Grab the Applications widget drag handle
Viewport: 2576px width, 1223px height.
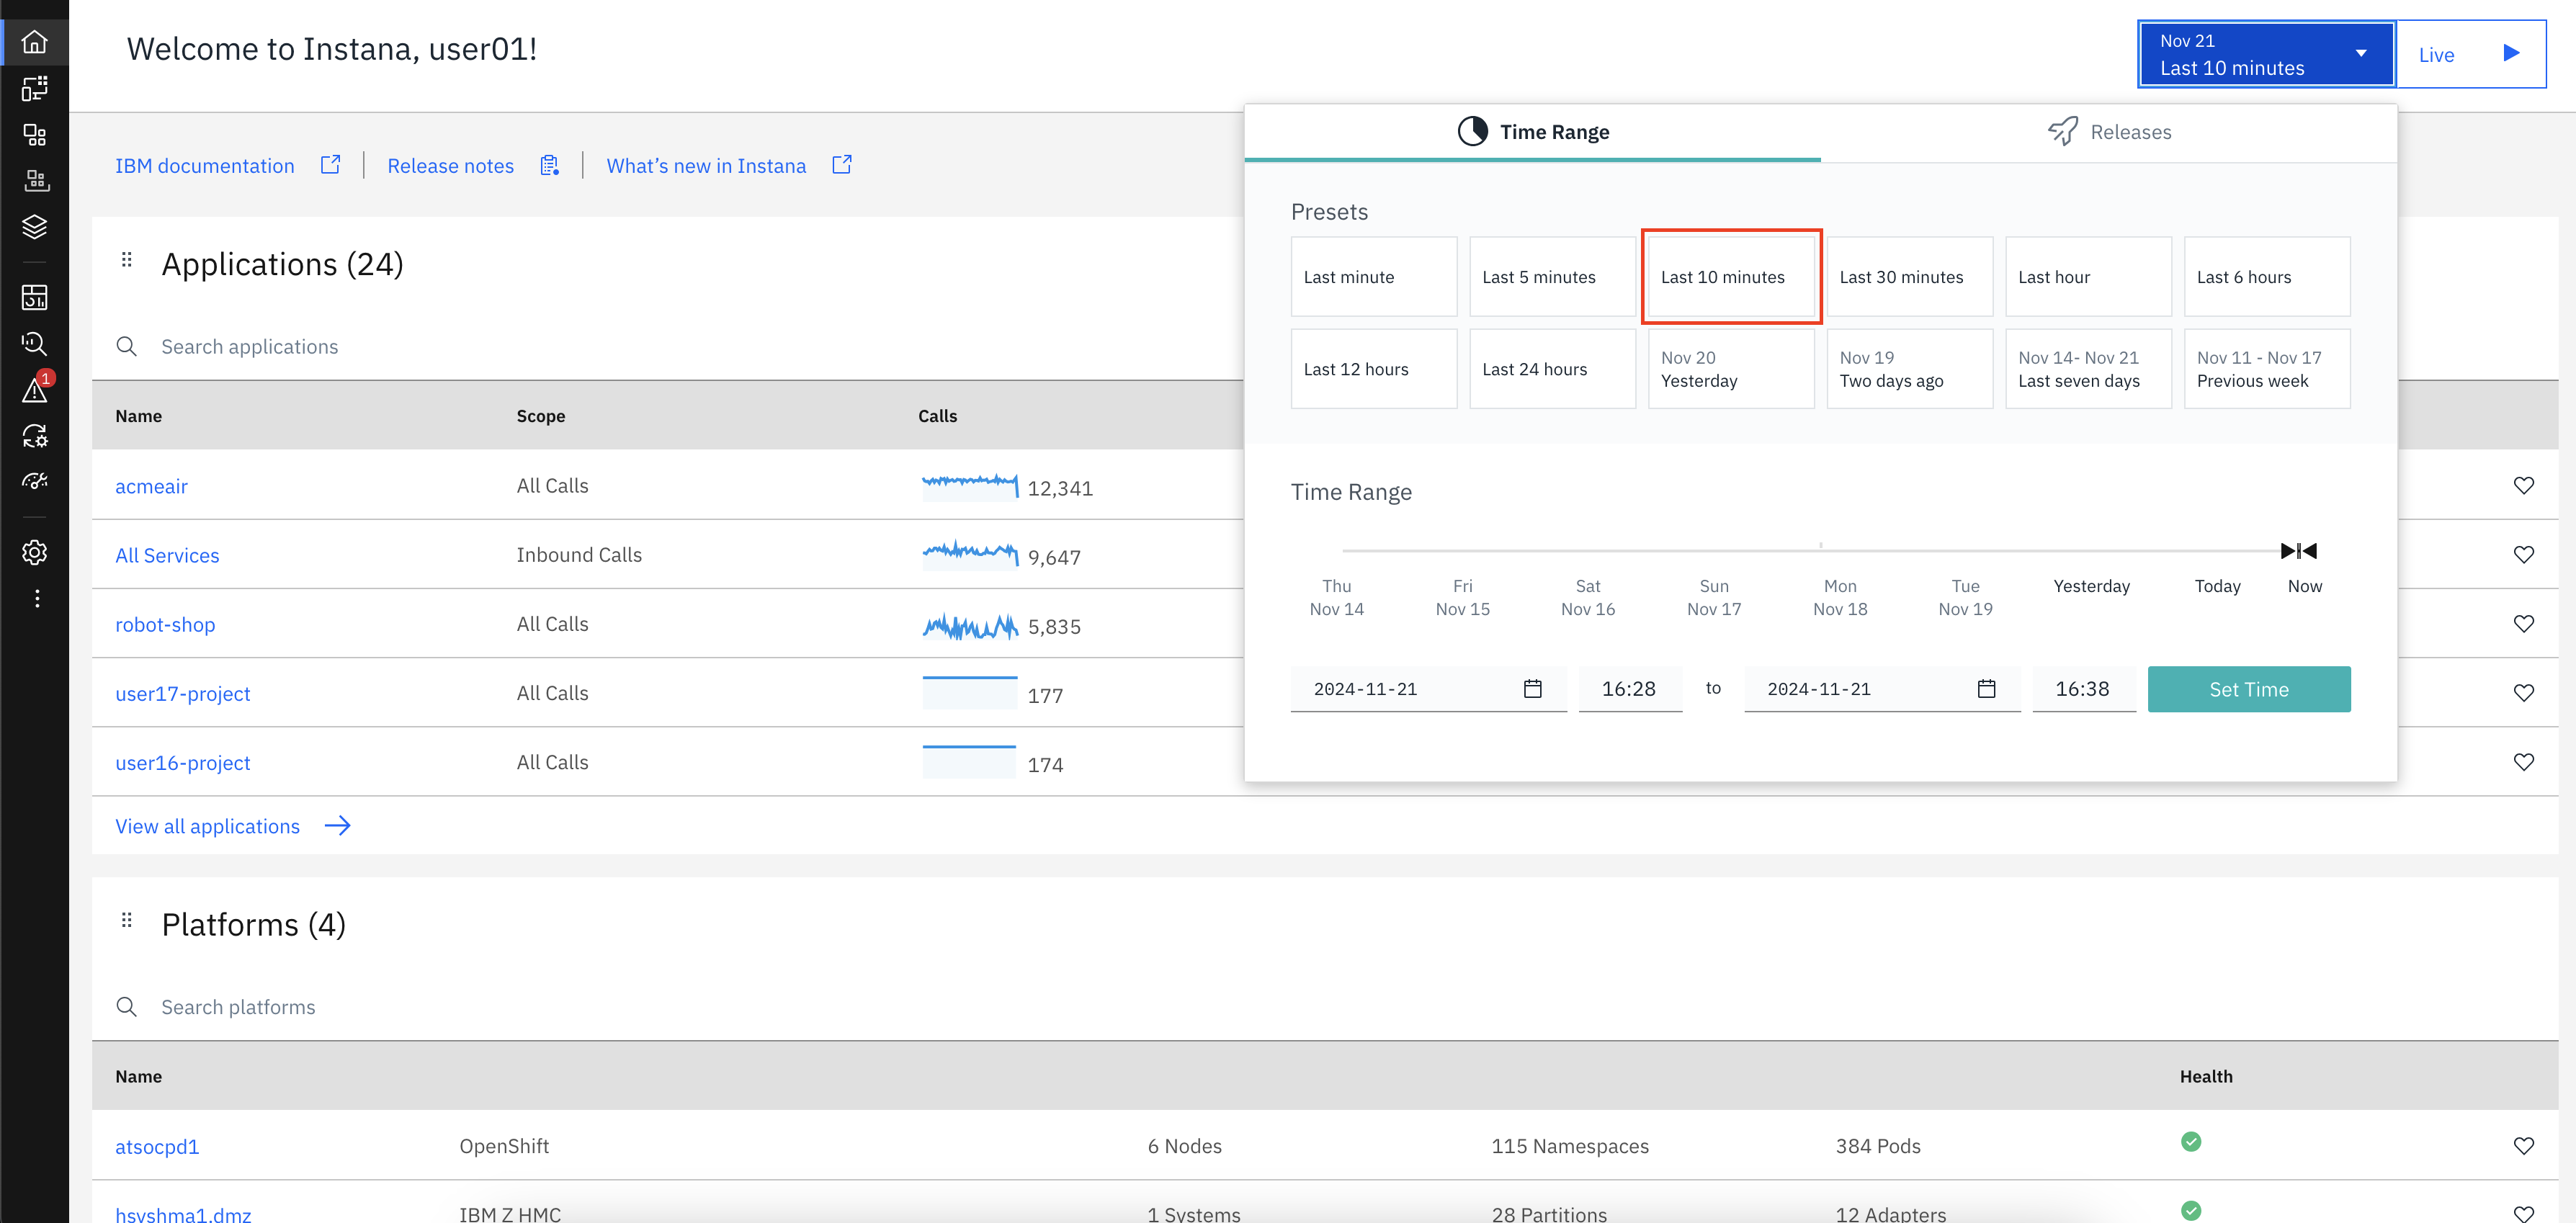point(127,260)
